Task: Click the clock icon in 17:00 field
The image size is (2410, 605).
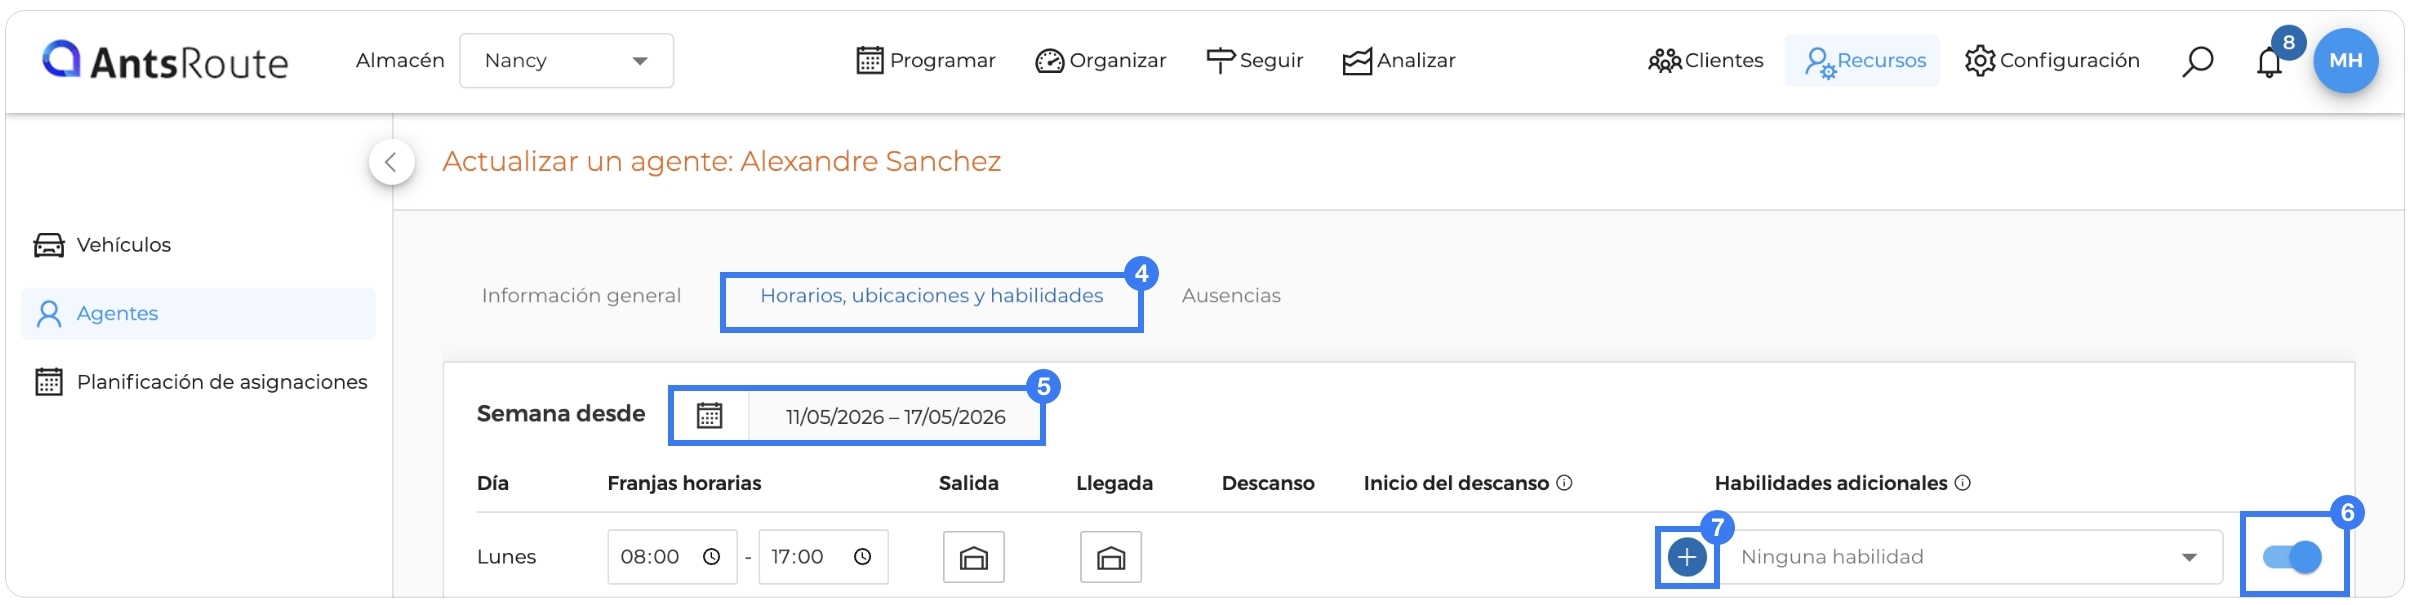Action: point(862,557)
